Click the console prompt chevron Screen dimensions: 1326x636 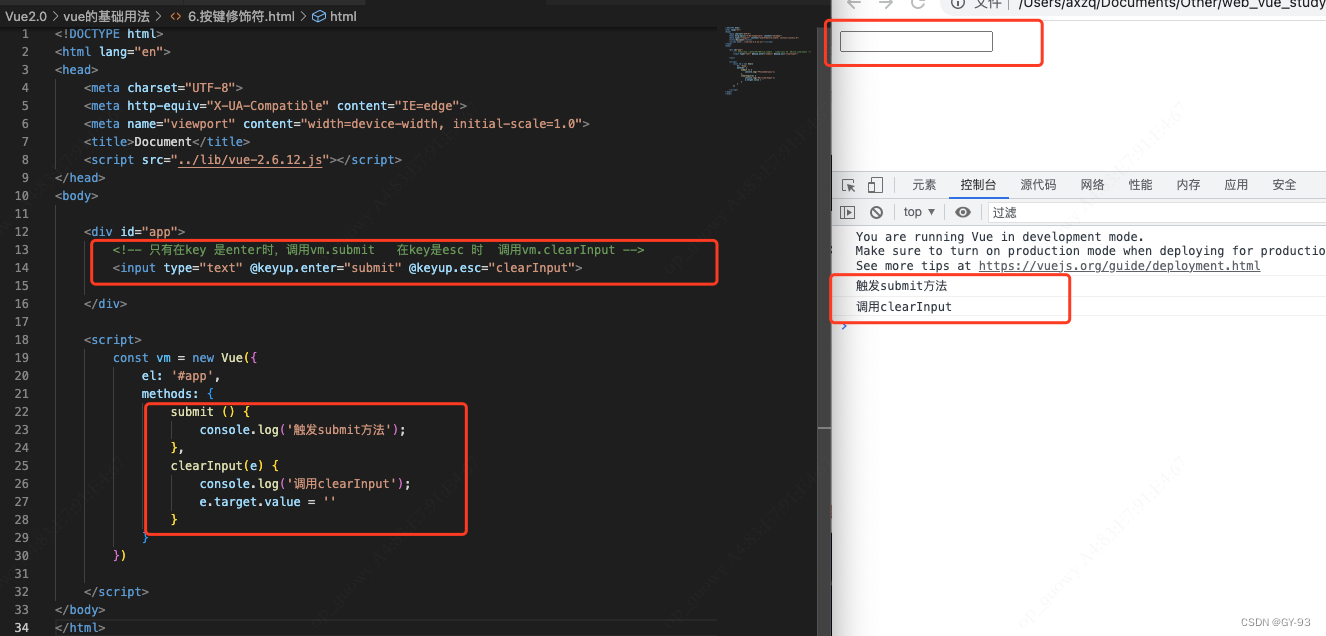pyautogui.click(x=844, y=326)
